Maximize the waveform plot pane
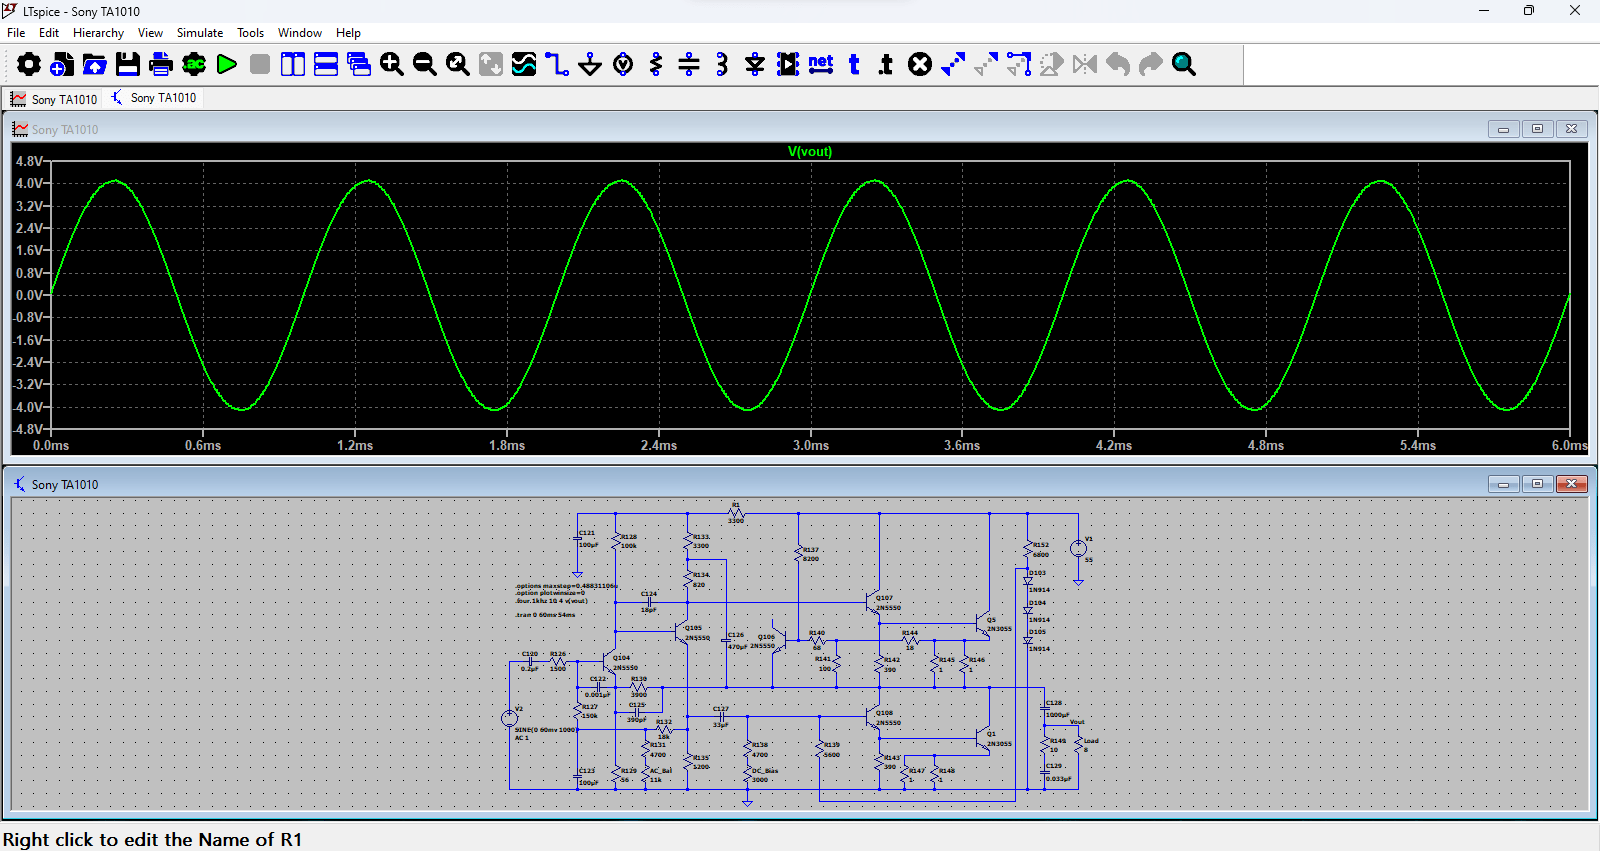Viewport: 1600px width, 851px height. point(1537,129)
